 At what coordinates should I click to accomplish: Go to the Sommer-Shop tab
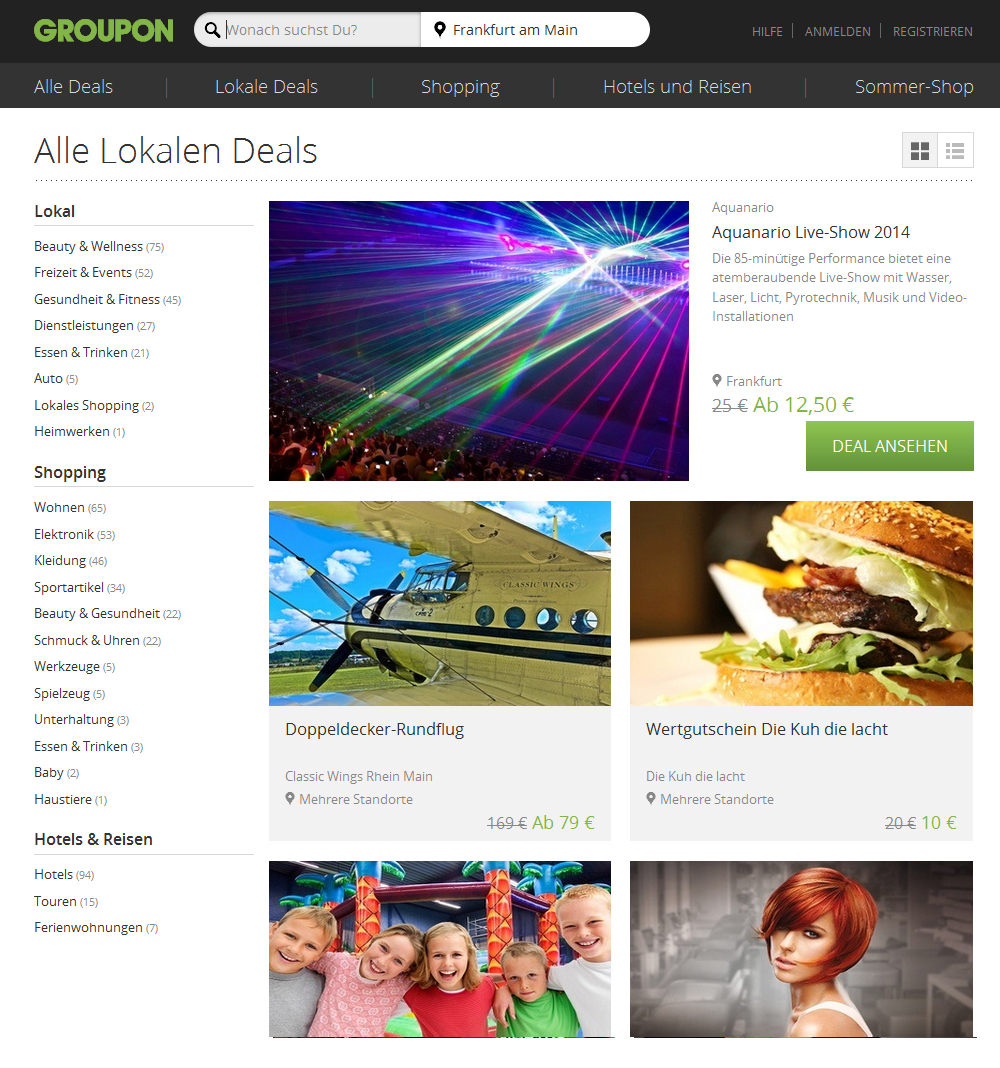tap(913, 87)
